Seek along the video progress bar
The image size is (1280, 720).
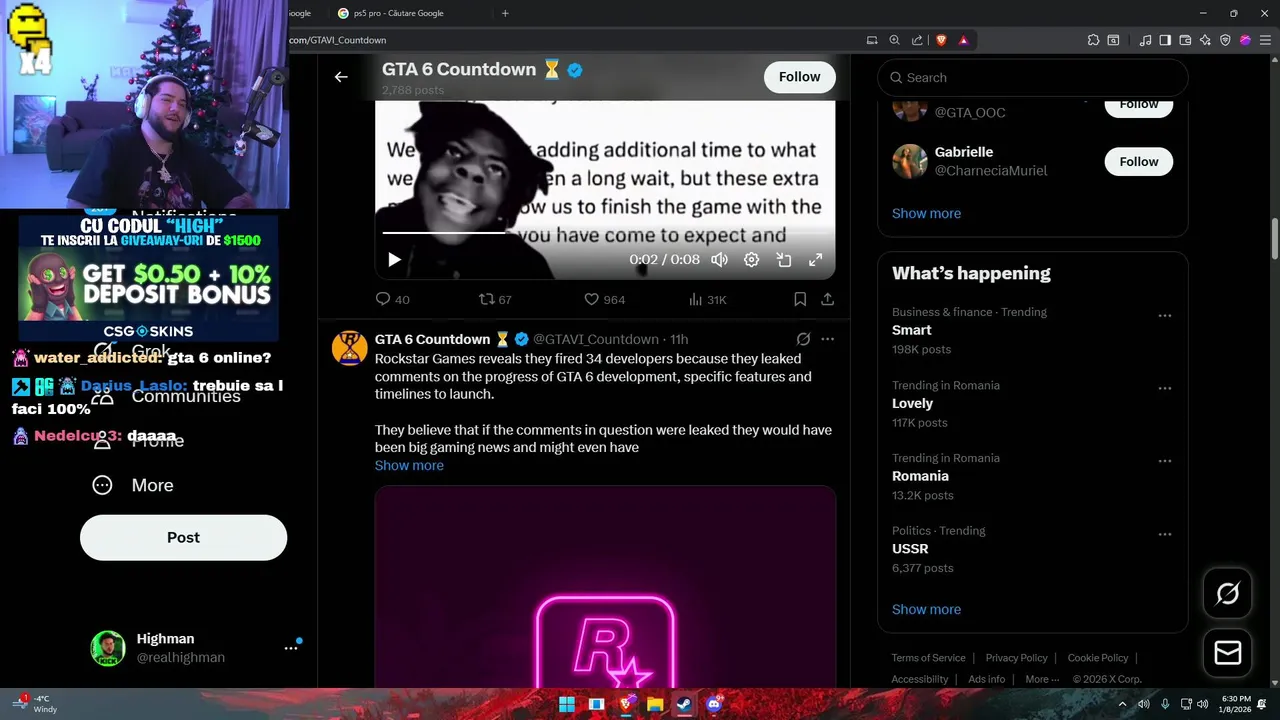coord(604,232)
